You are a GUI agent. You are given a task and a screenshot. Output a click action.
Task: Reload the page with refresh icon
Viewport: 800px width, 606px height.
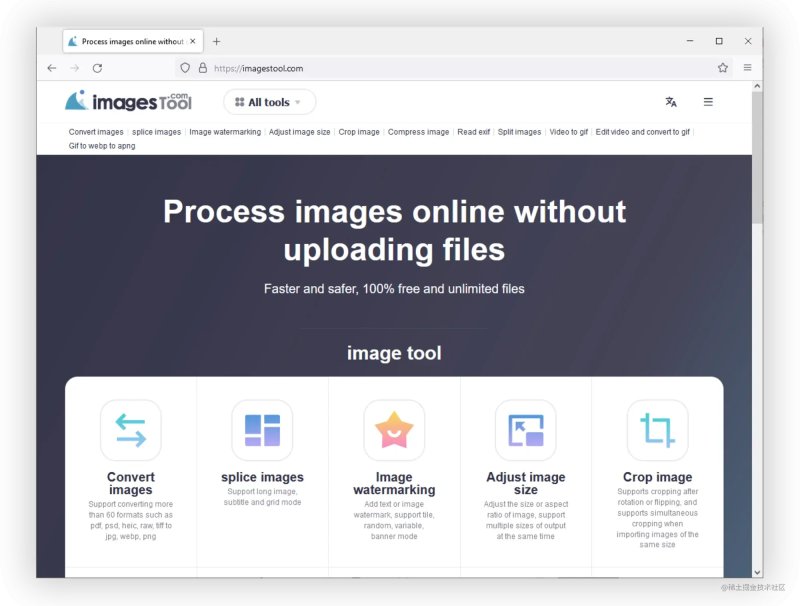[x=97, y=68]
